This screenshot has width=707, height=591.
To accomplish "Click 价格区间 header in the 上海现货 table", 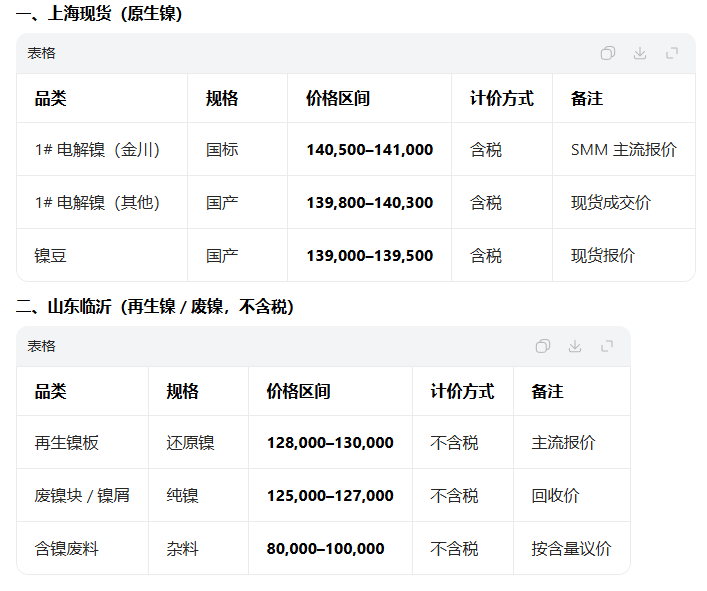I will point(338,99).
